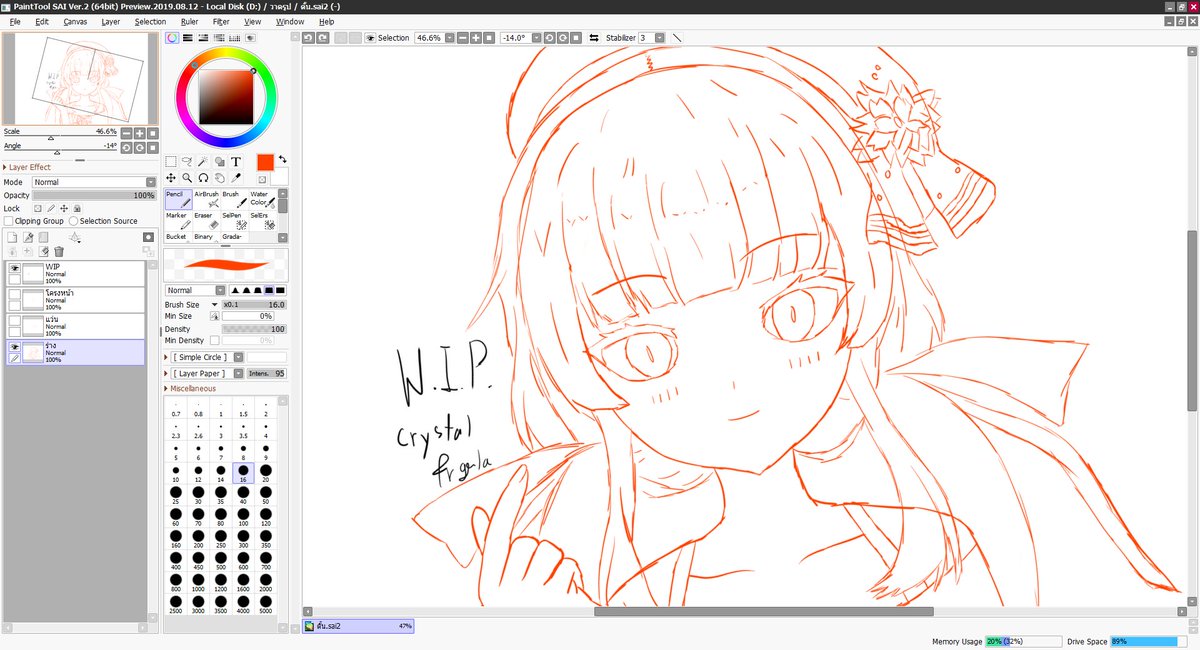Swap foreground and background colors

[283, 158]
